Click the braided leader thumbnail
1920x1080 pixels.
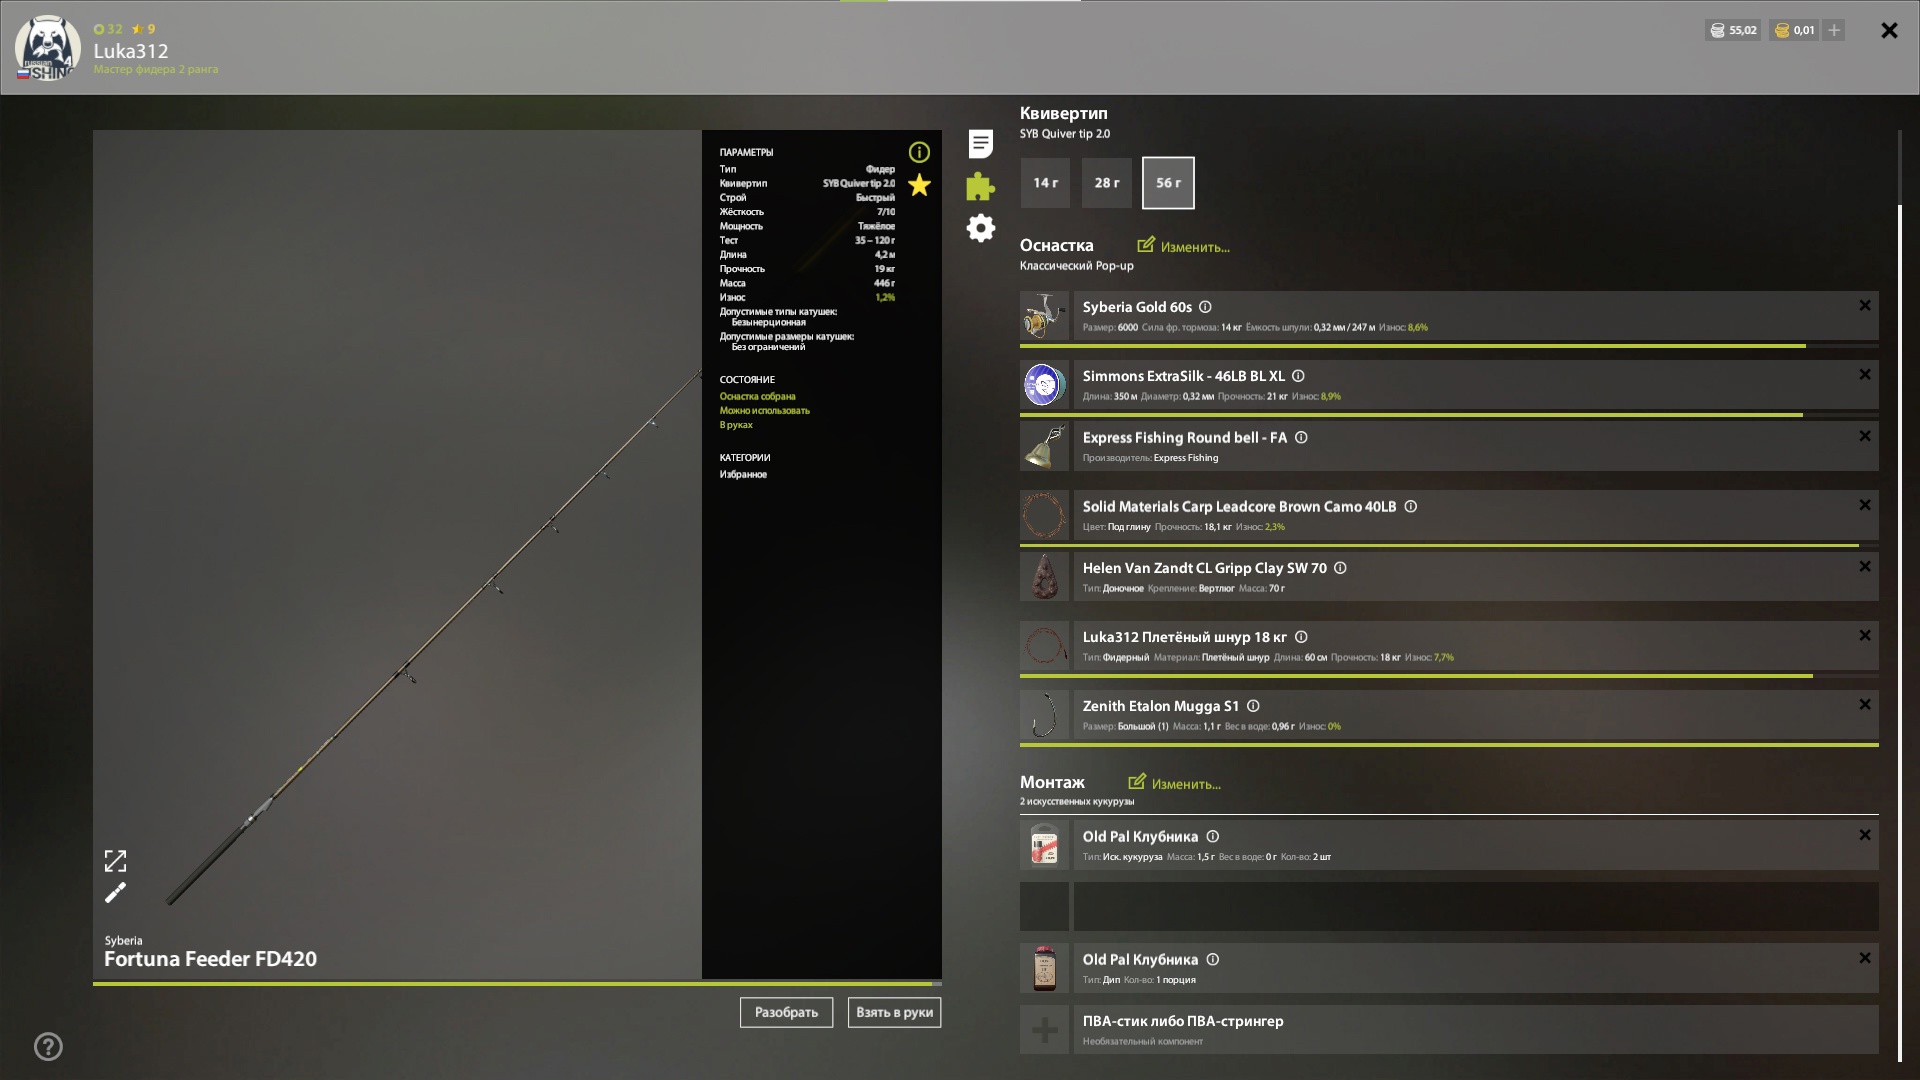pyautogui.click(x=1044, y=646)
